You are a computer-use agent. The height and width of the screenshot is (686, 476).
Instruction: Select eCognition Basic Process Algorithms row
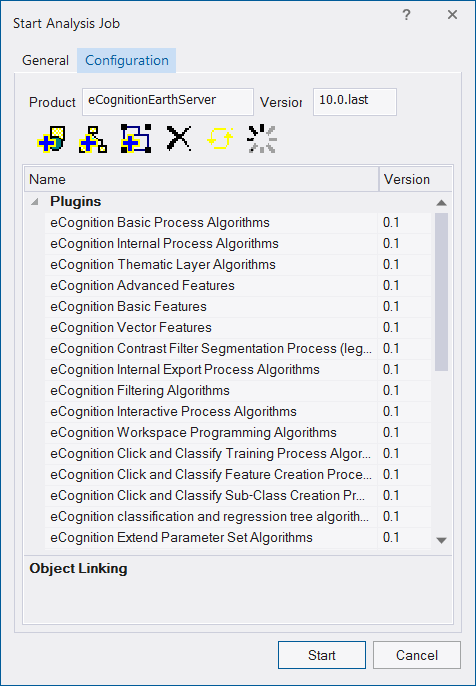(238, 223)
